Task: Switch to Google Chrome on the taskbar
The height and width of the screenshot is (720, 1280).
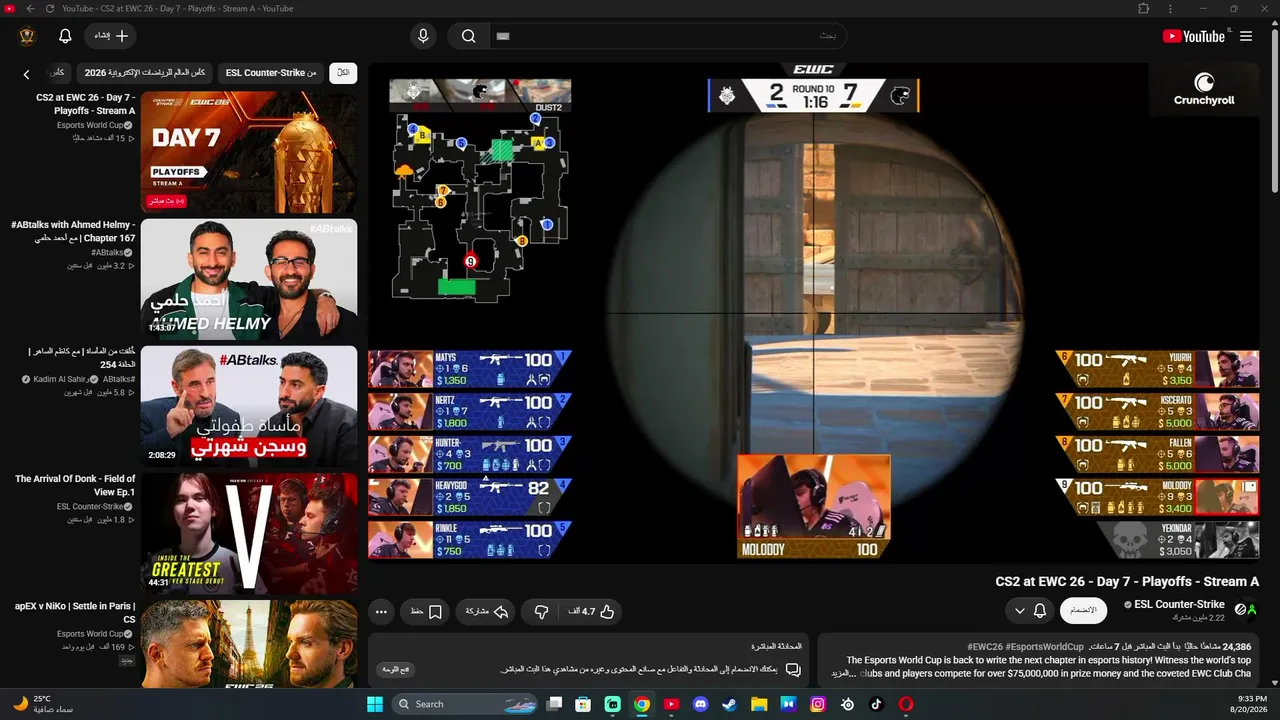Action: (x=642, y=704)
